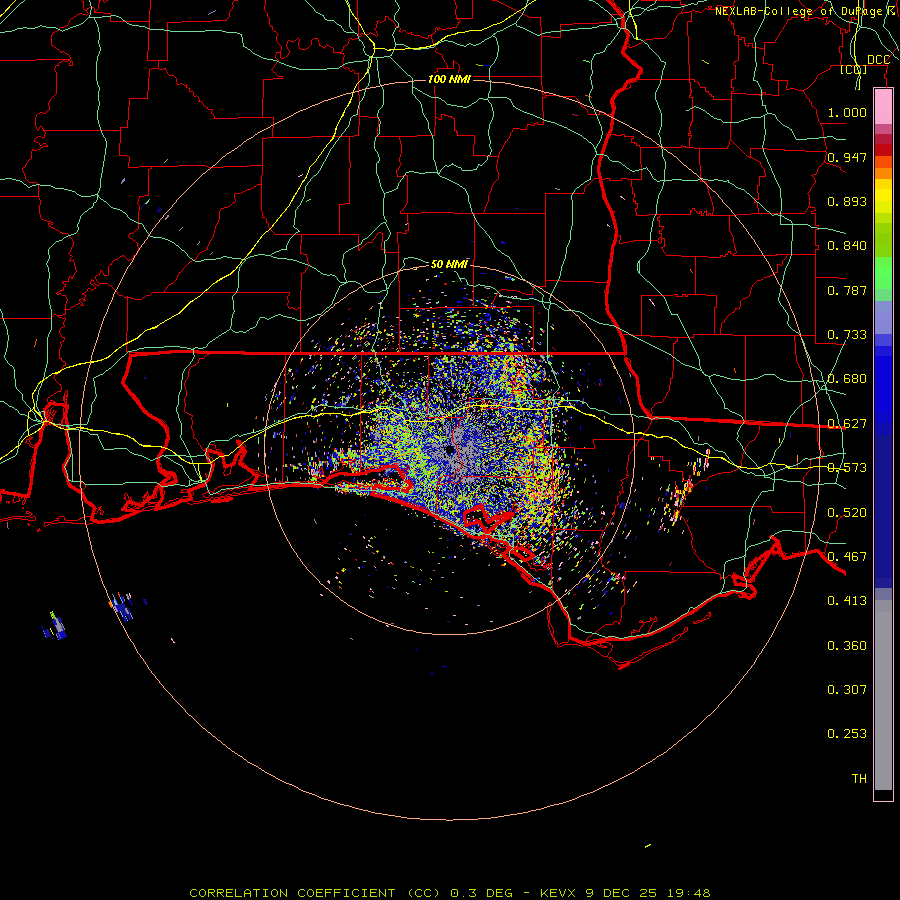Click the [CC] legend unit label
Image resolution: width=900 pixels, height=900 pixels.
[853, 69]
